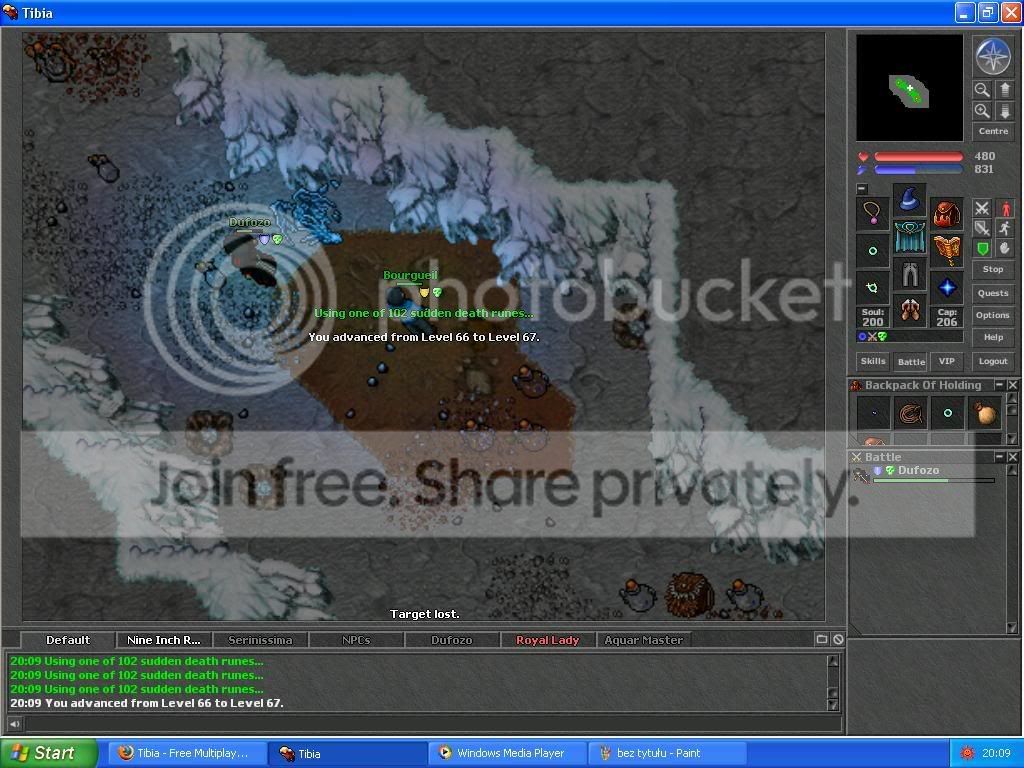The width and height of the screenshot is (1024, 768).
Task: Centre the minimap on the player
Action: click(x=993, y=131)
